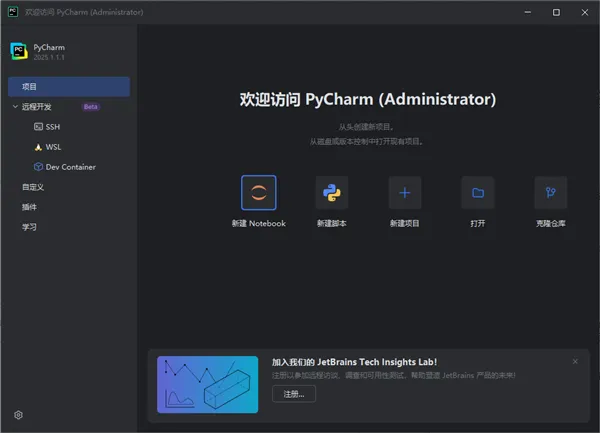Click the banner heading about Tech Insights Lab

coord(354,362)
